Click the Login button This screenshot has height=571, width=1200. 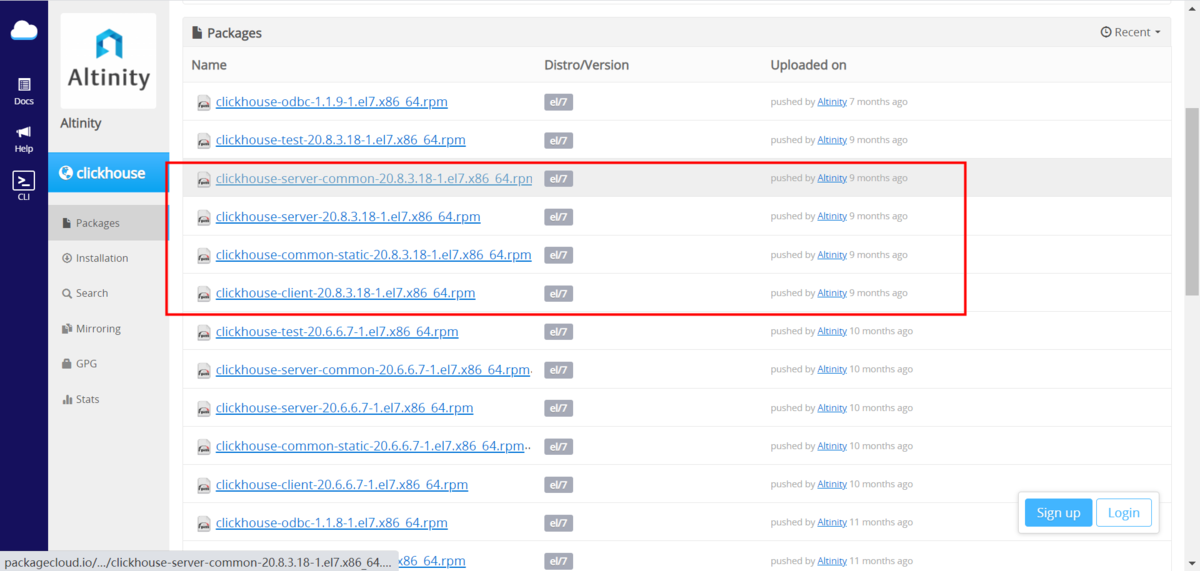coord(1124,513)
